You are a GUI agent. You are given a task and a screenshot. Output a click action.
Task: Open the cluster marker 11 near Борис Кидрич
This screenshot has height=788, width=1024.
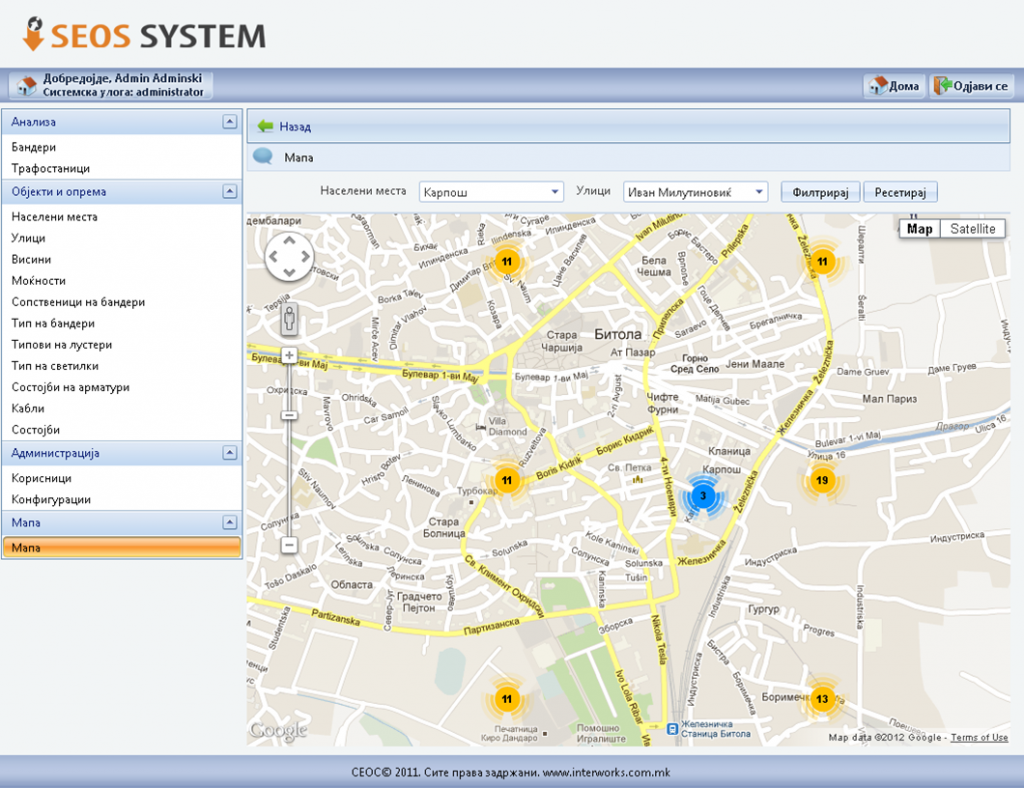(507, 481)
